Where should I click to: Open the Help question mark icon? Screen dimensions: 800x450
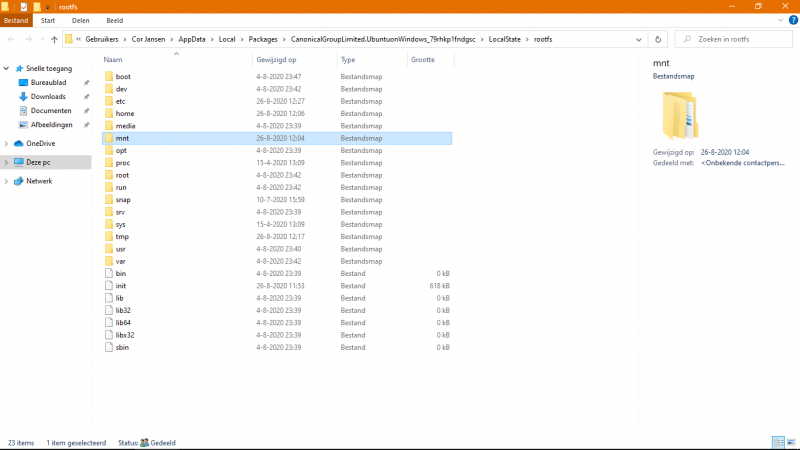[x=793, y=20]
